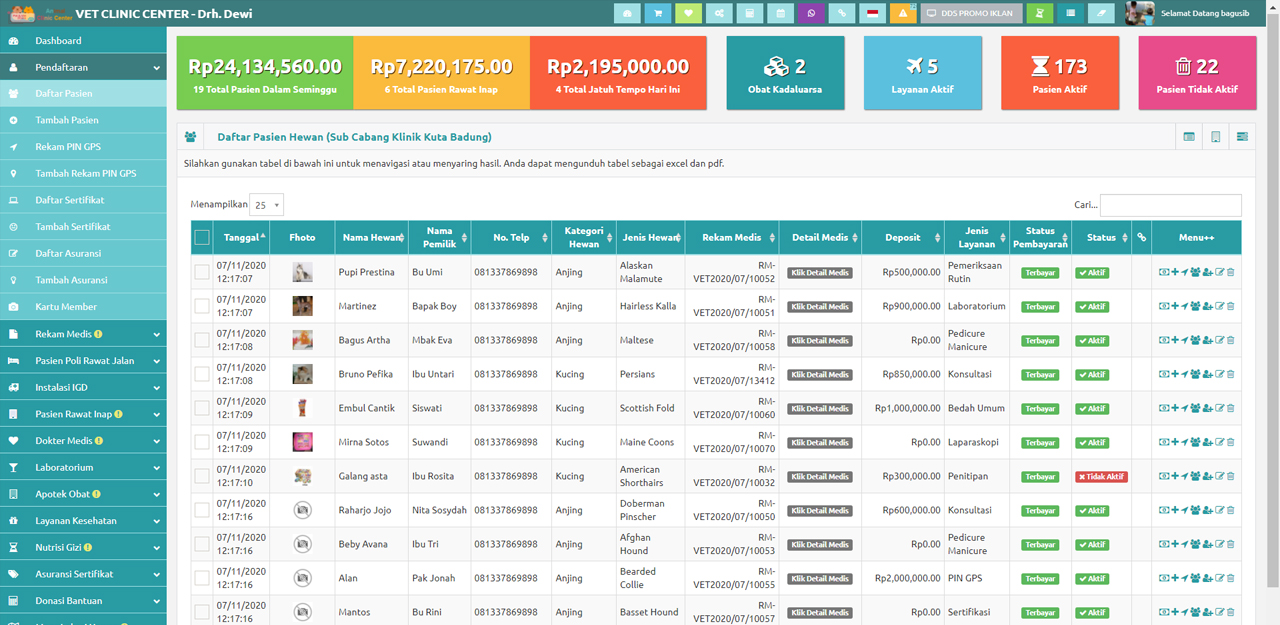Check the checkbox for Pupi Prestina row
Viewport: 1280px width, 625px height.
click(x=202, y=272)
